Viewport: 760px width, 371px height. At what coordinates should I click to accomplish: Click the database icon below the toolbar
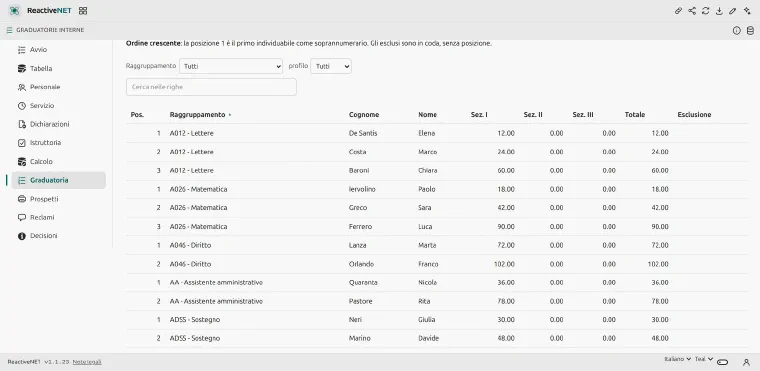(x=750, y=31)
